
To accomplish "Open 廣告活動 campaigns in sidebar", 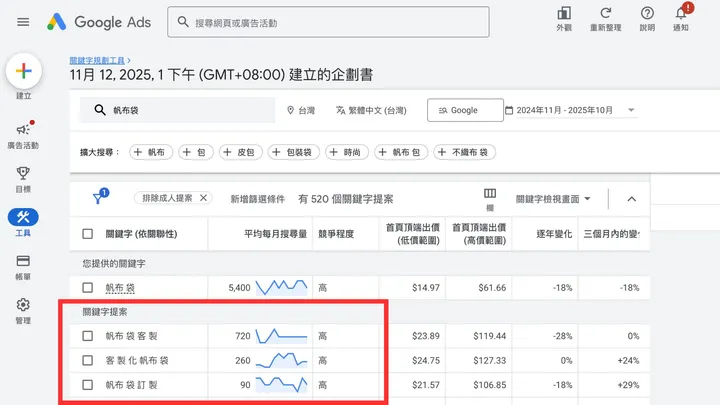I will pyautogui.click(x=23, y=135).
